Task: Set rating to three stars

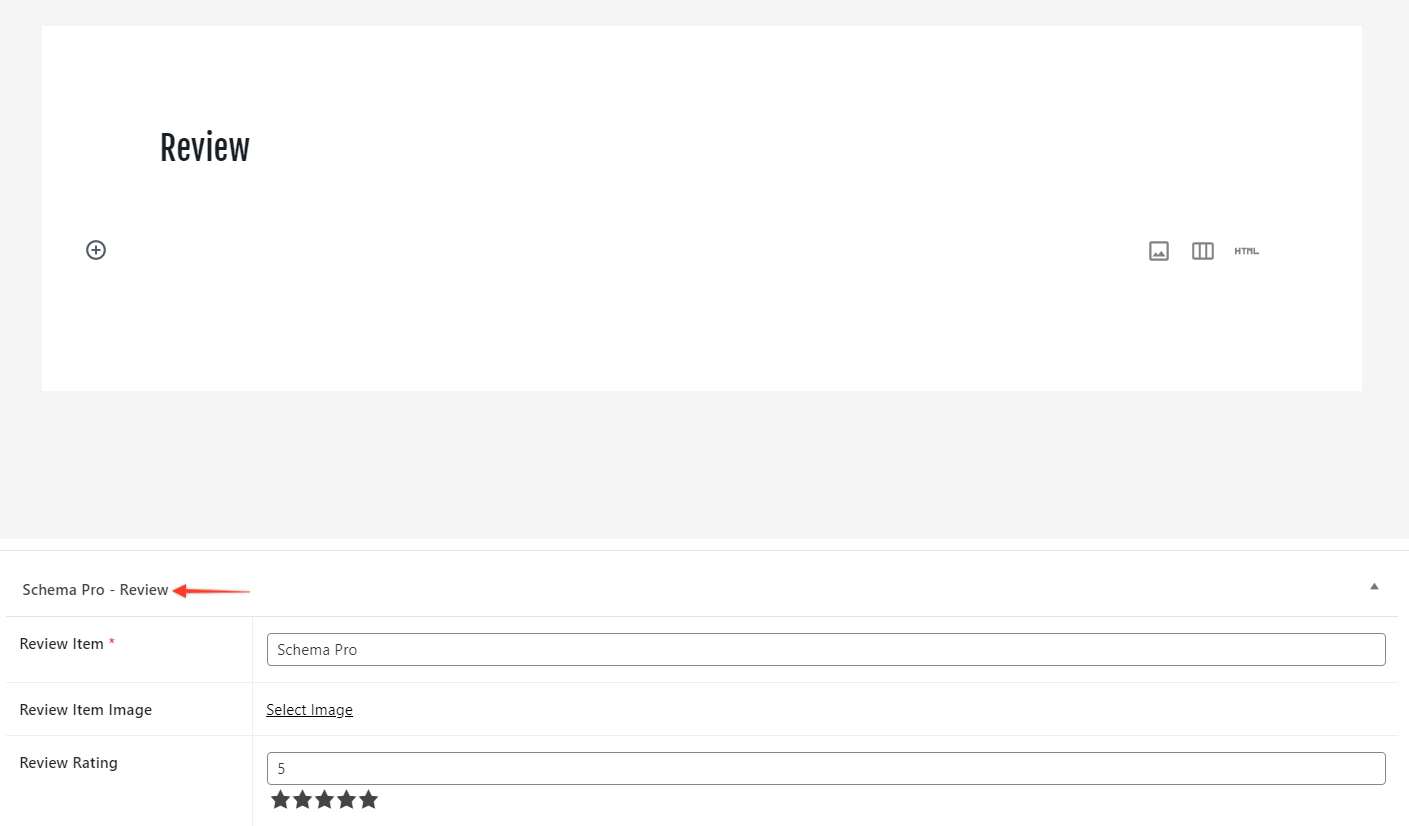Action: [x=325, y=800]
